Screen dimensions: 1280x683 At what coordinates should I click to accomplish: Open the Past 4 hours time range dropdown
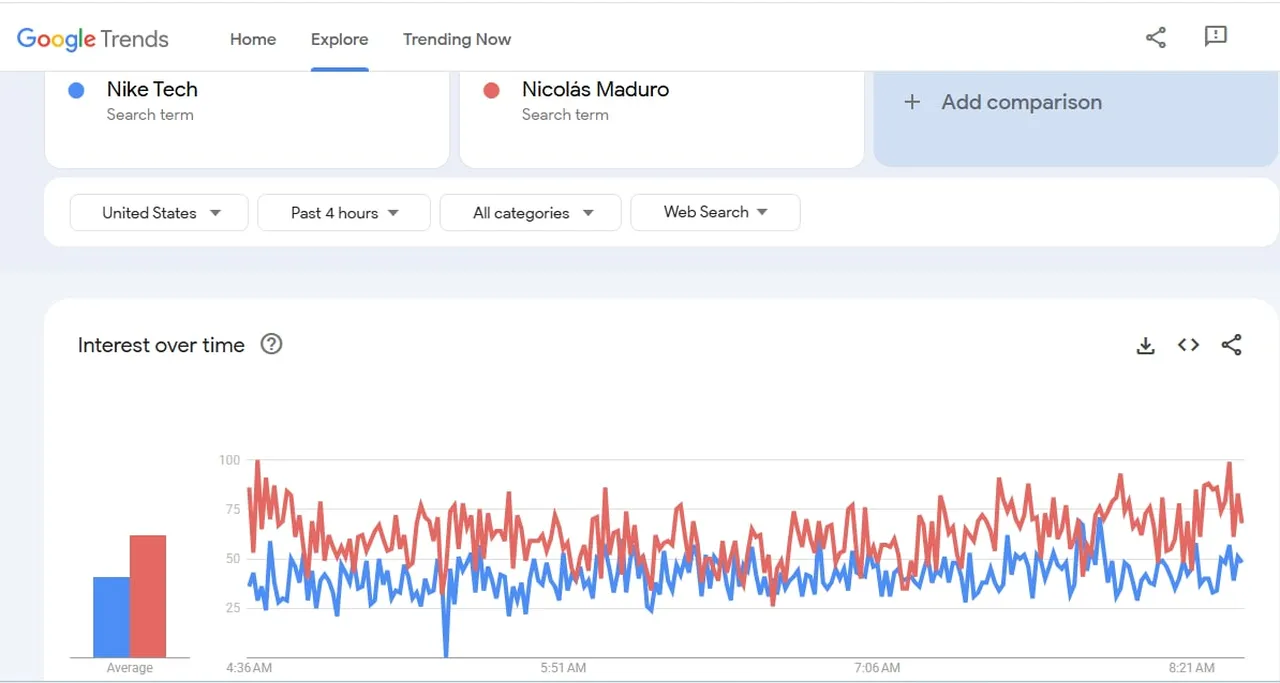coord(344,213)
